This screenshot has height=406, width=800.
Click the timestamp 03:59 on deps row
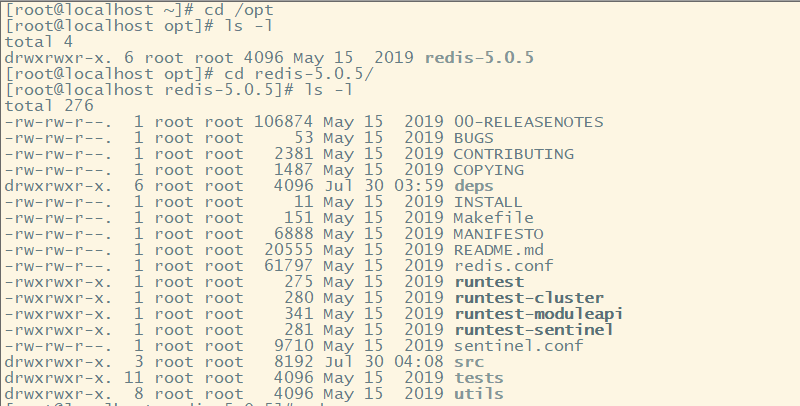click(419, 186)
